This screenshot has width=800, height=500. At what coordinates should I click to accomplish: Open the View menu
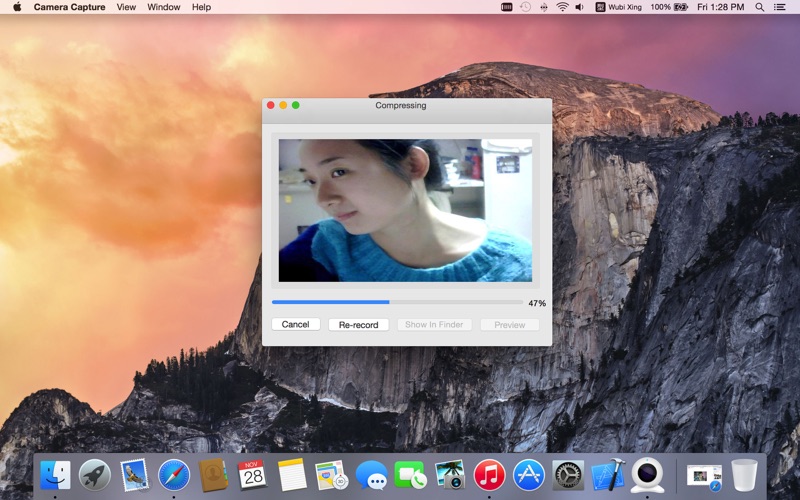coord(126,7)
